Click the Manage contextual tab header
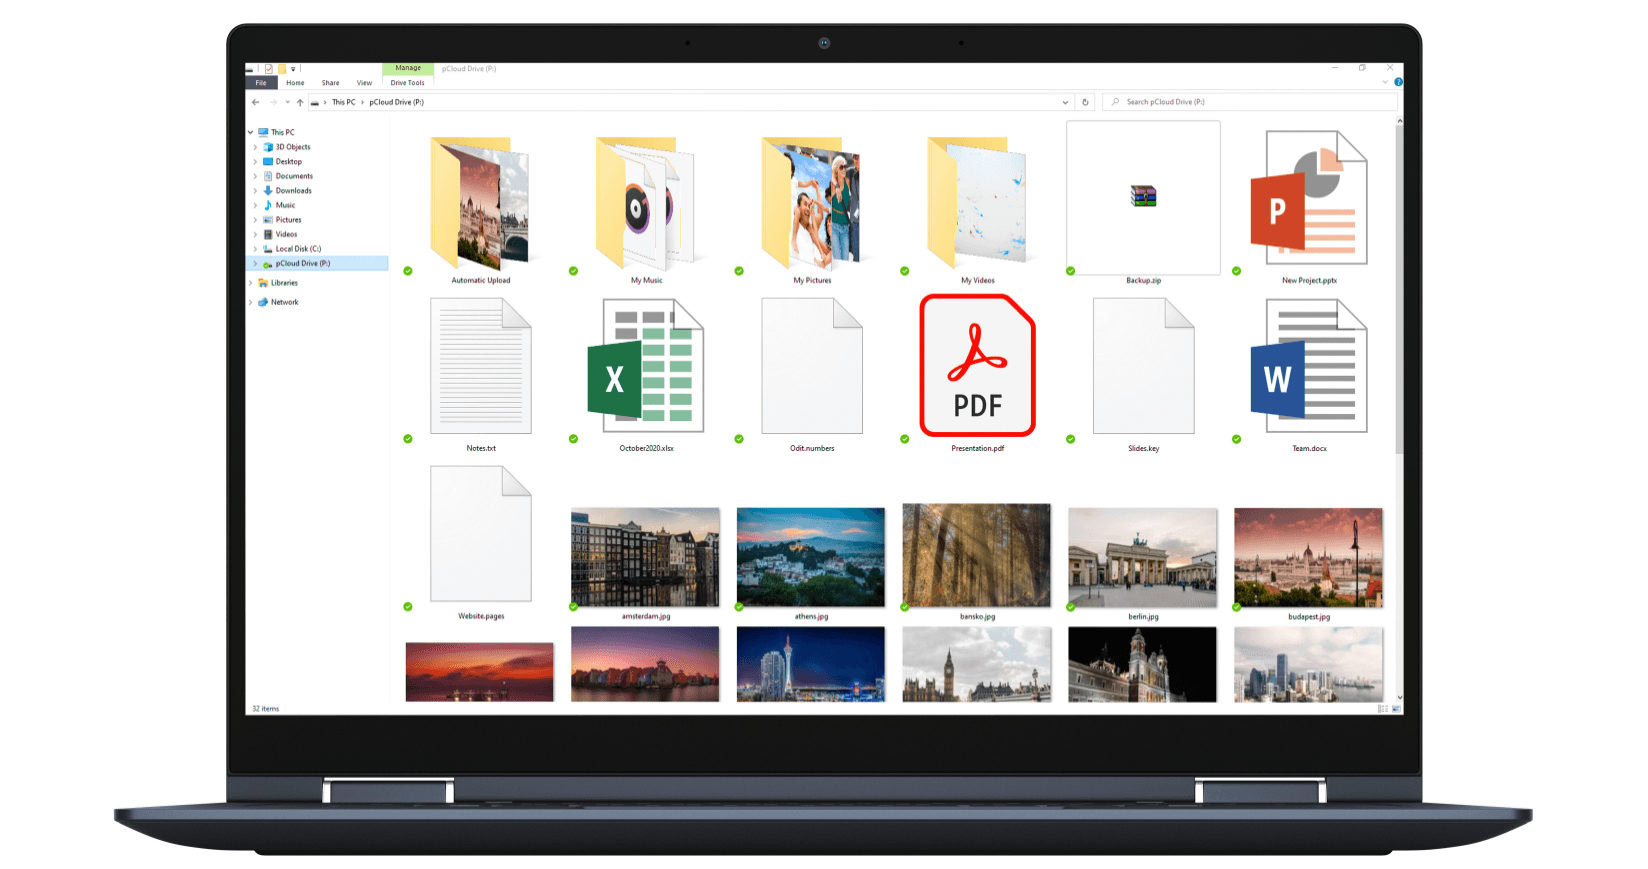 click(x=408, y=69)
